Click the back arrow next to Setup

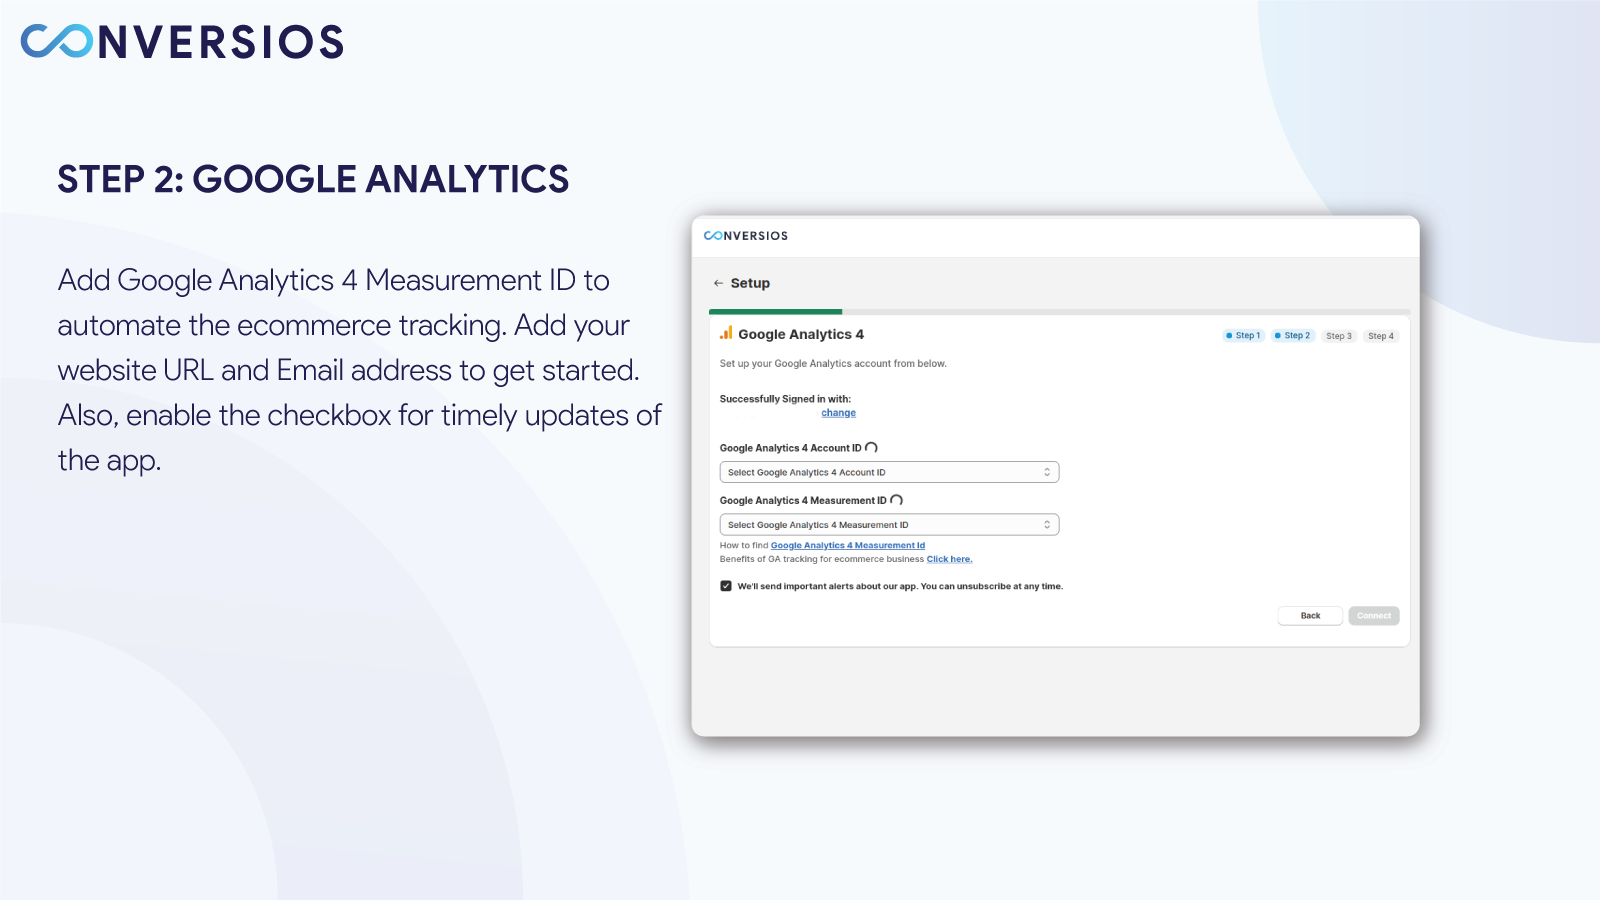[x=718, y=283]
